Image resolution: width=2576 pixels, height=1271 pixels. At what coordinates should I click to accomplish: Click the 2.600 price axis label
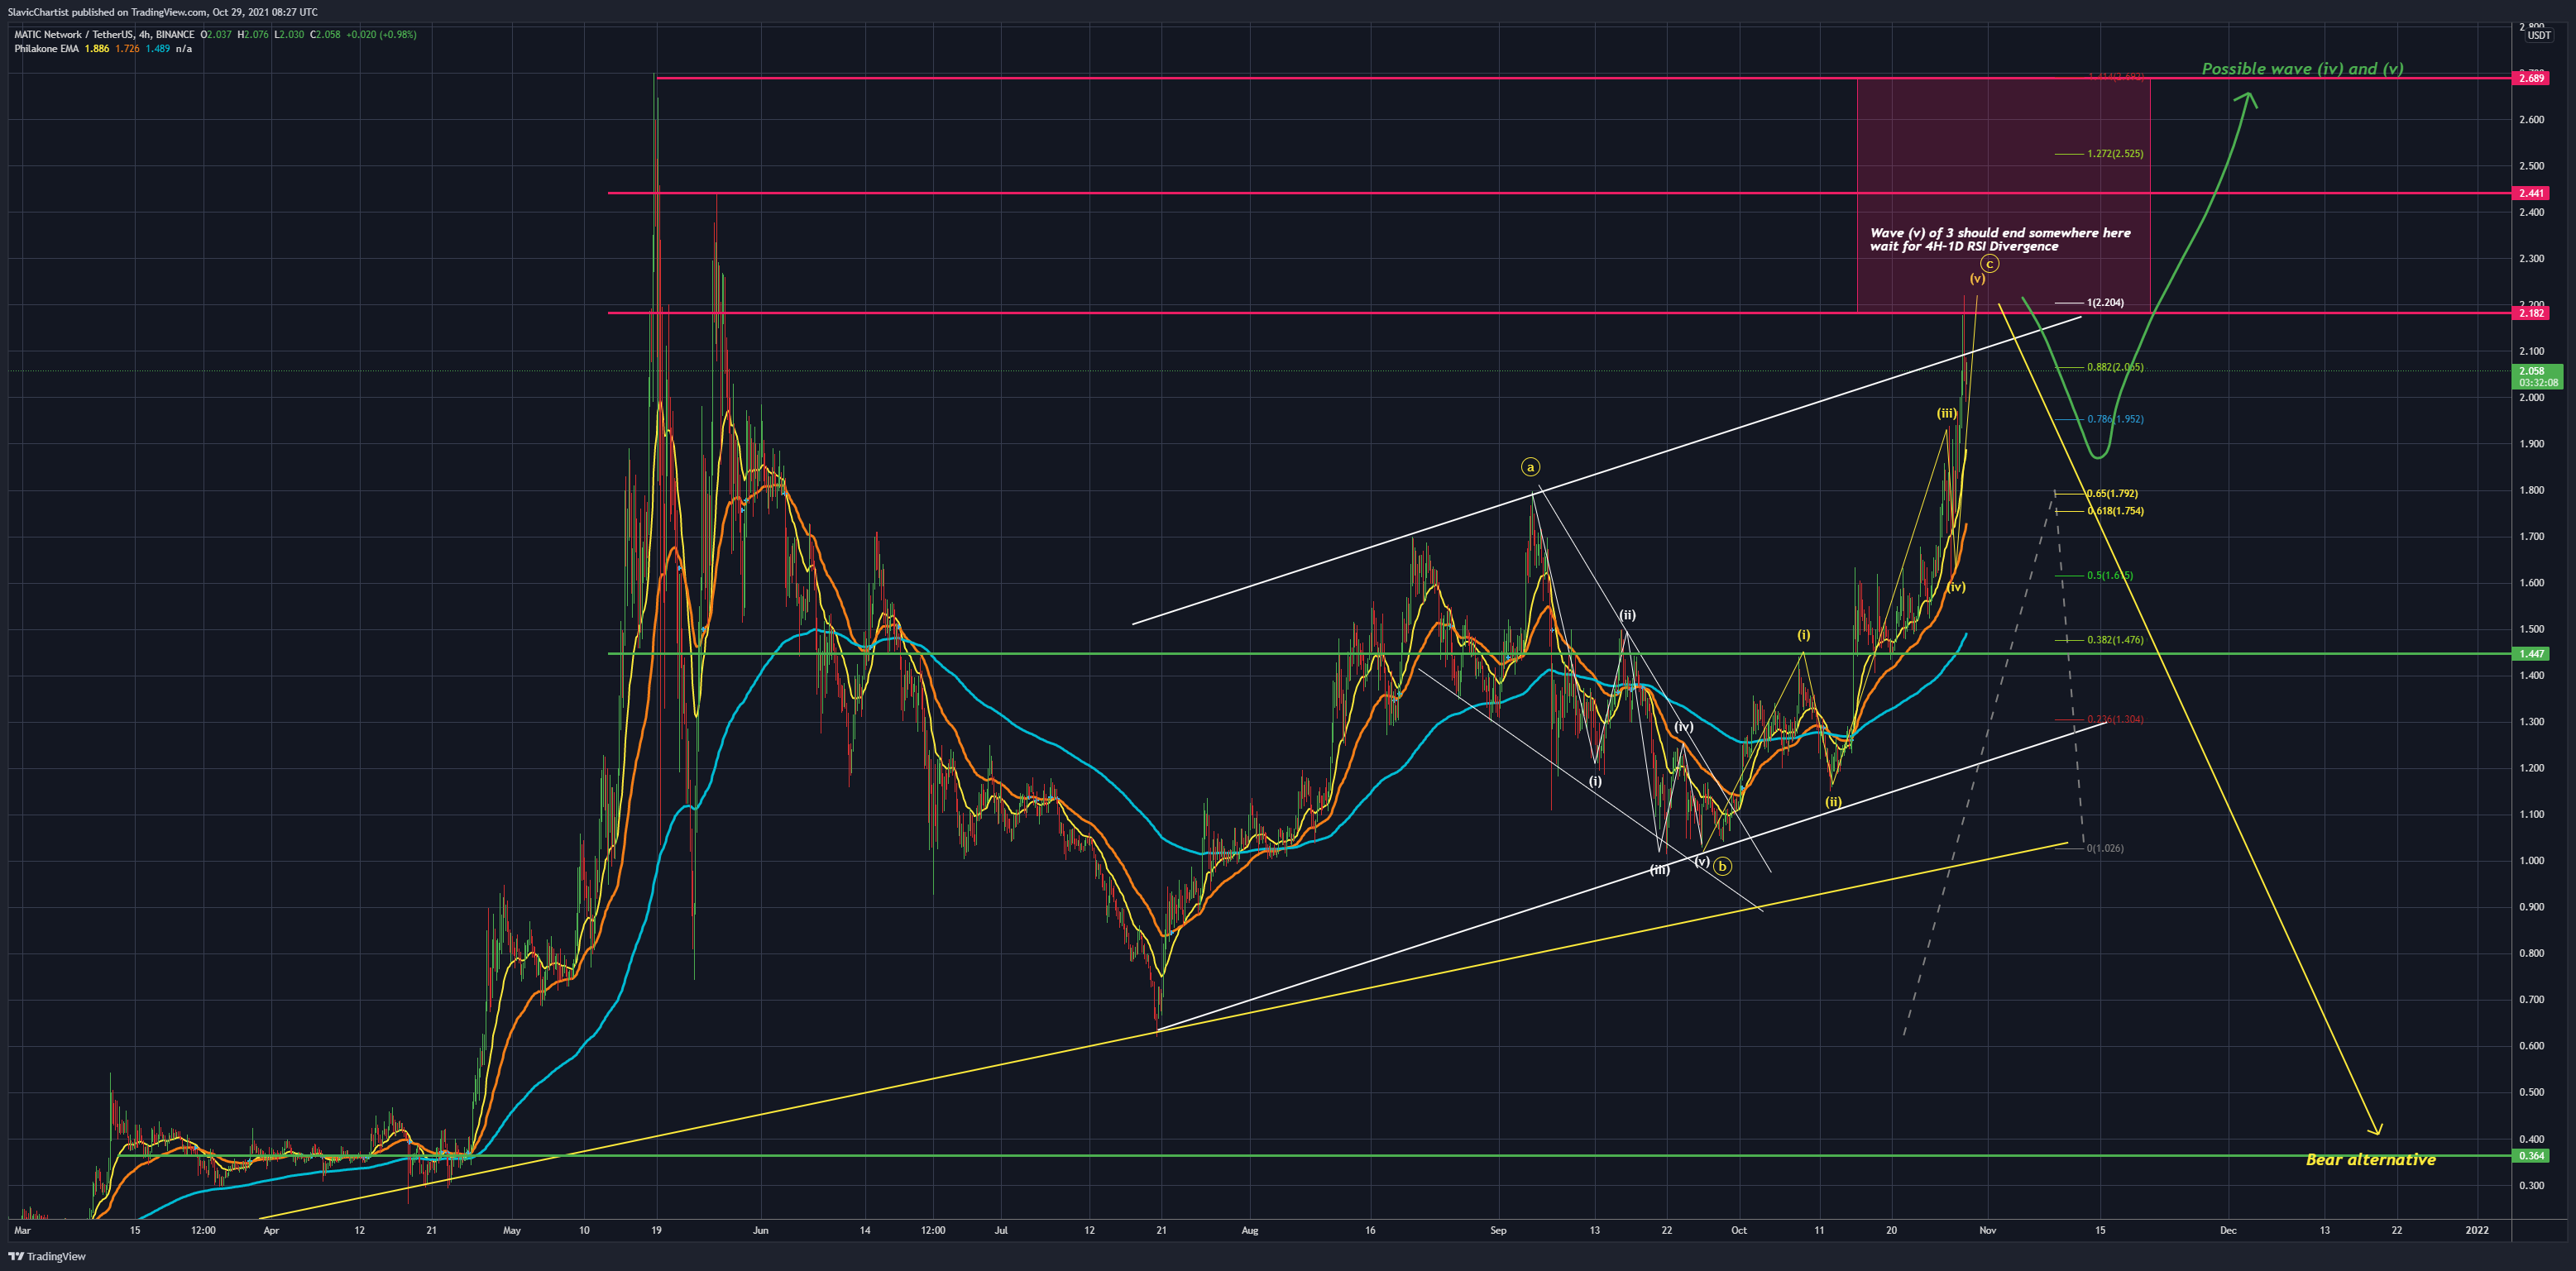point(2532,120)
